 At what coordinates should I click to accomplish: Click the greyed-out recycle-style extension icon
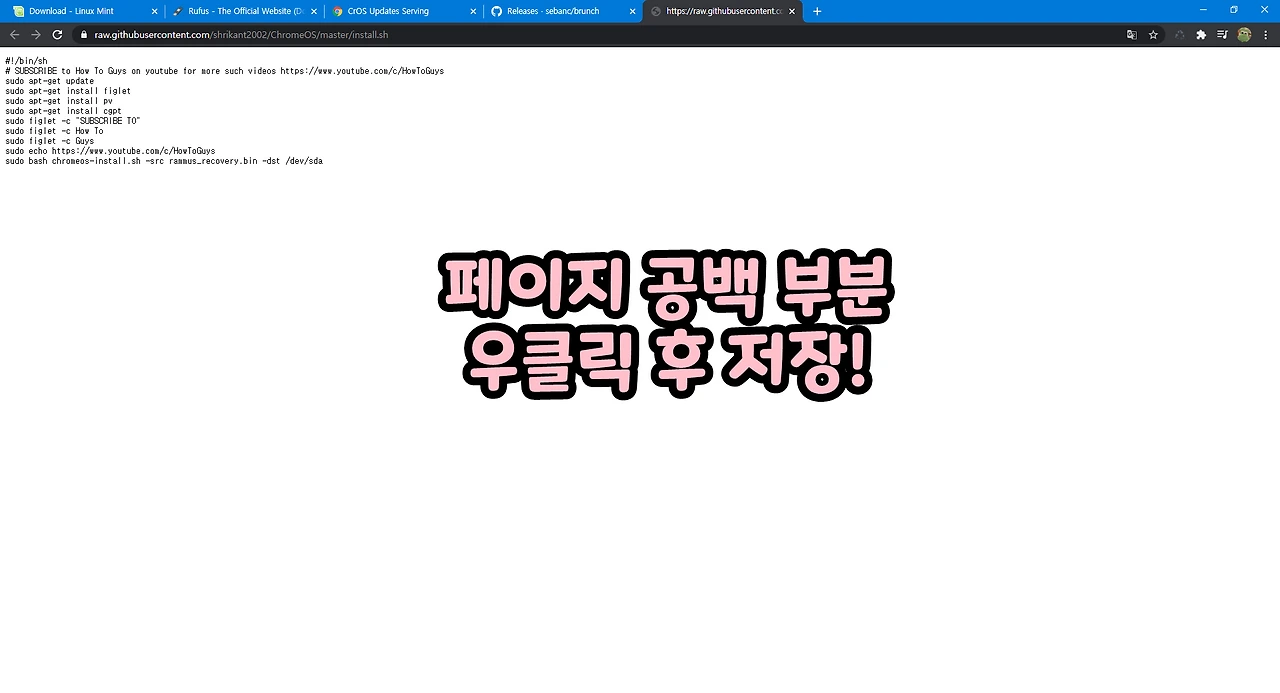click(x=1180, y=34)
